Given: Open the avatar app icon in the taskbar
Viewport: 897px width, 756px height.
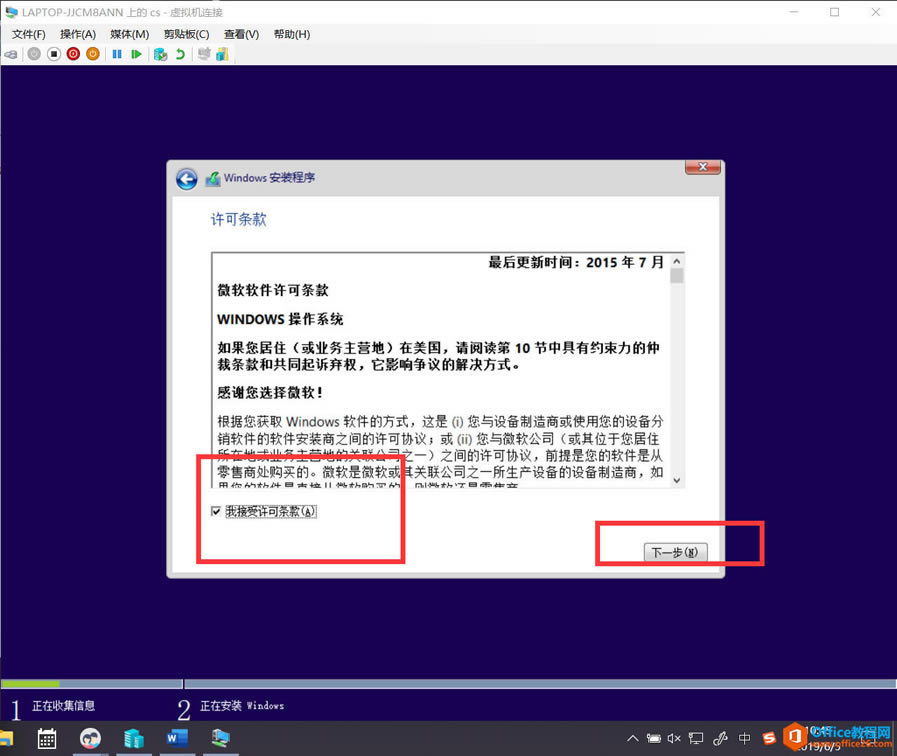Looking at the screenshot, I should coord(90,738).
